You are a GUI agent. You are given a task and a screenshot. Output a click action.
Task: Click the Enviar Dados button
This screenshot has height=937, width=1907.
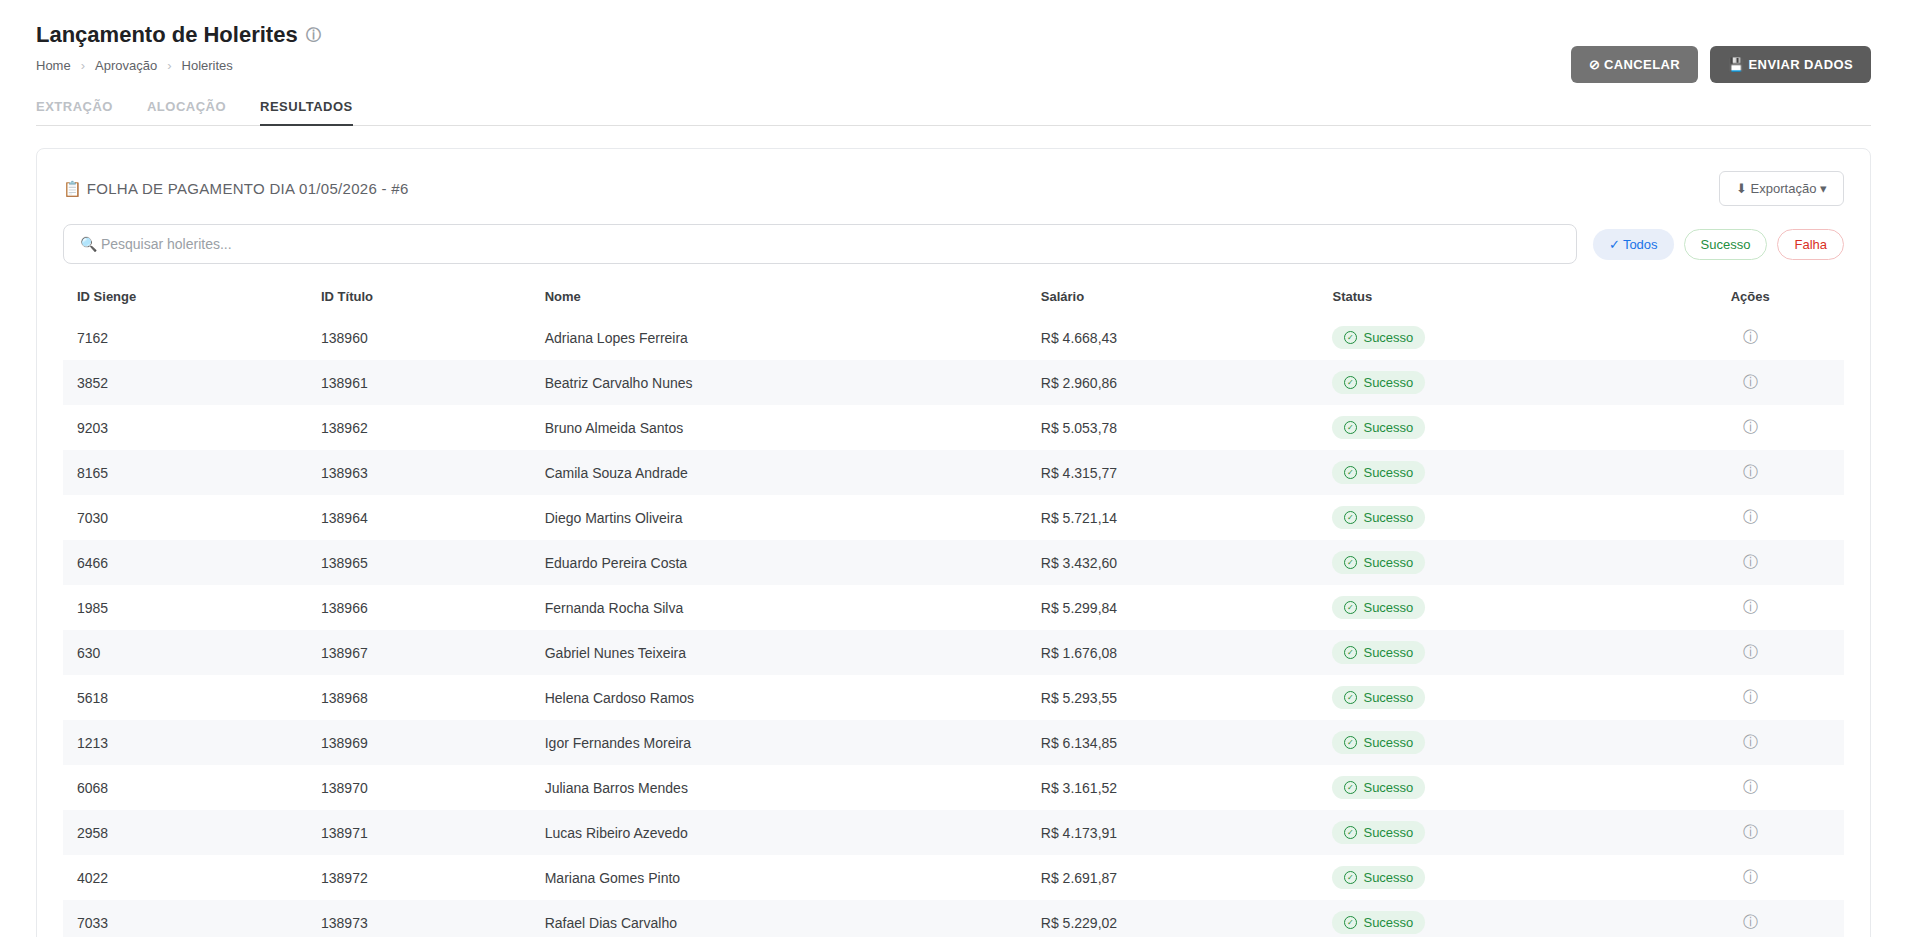pos(1790,64)
